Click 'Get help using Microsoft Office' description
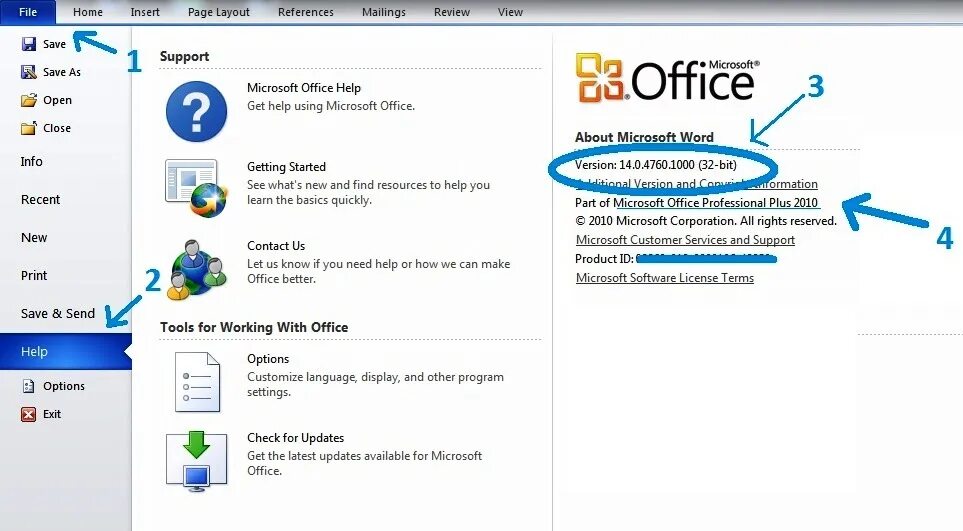963x531 pixels. coord(331,106)
